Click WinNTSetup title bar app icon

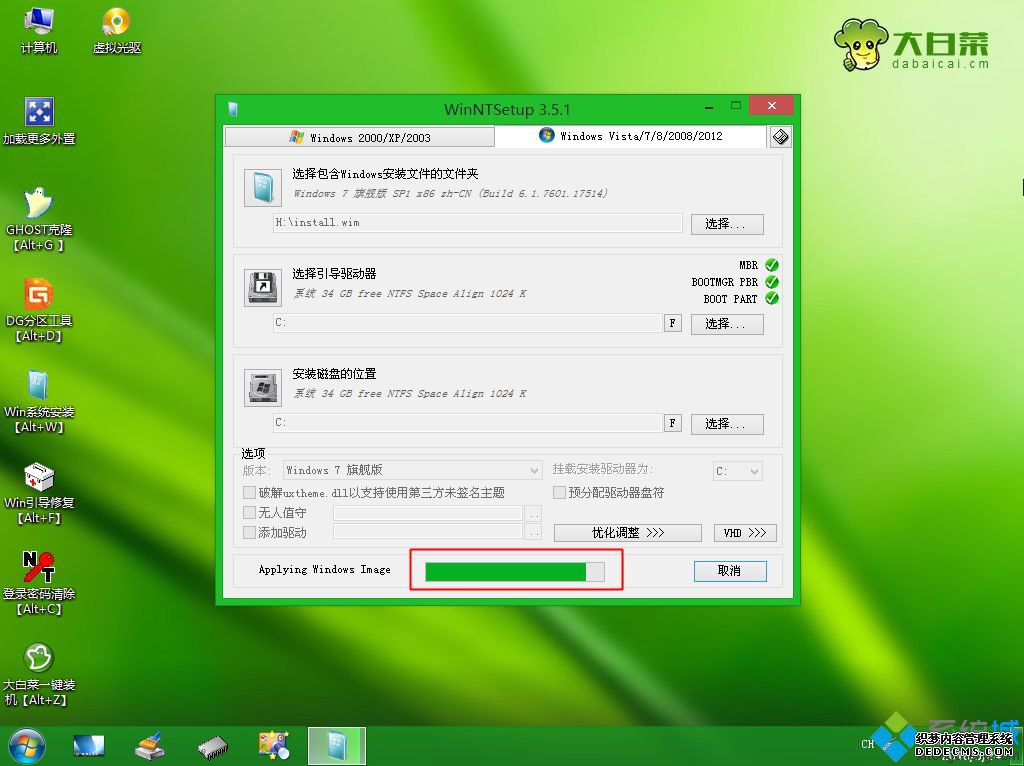(233, 109)
